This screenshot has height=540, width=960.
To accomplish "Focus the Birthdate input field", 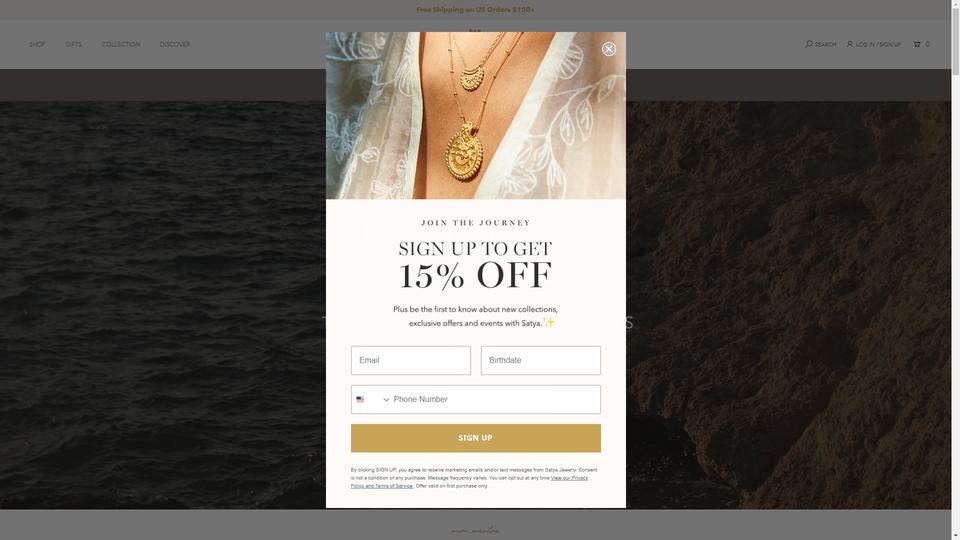I will tap(541, 360).
